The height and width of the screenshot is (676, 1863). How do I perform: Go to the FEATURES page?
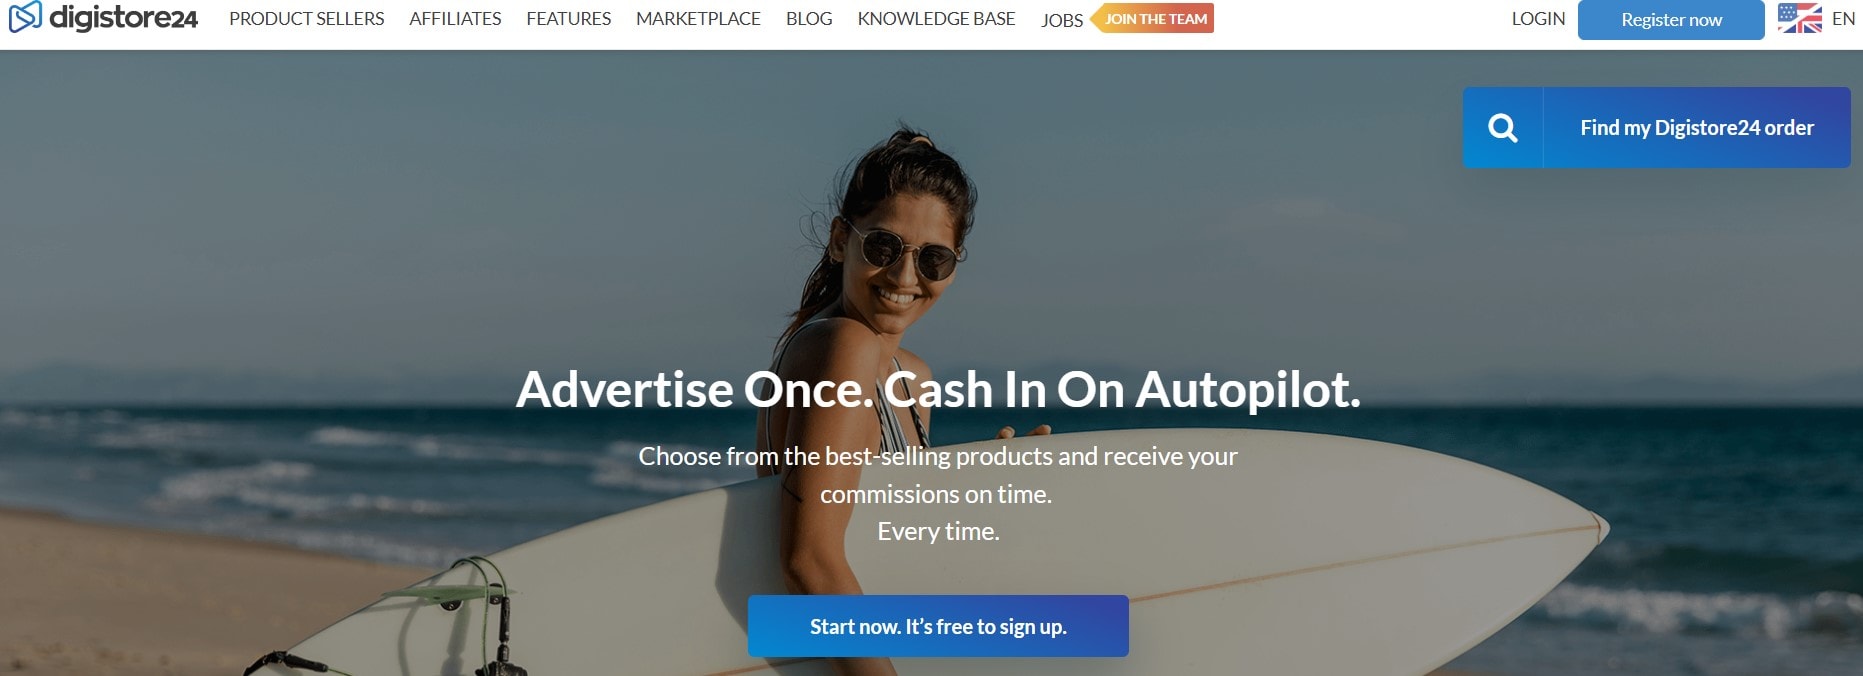(x=568, y=19)
